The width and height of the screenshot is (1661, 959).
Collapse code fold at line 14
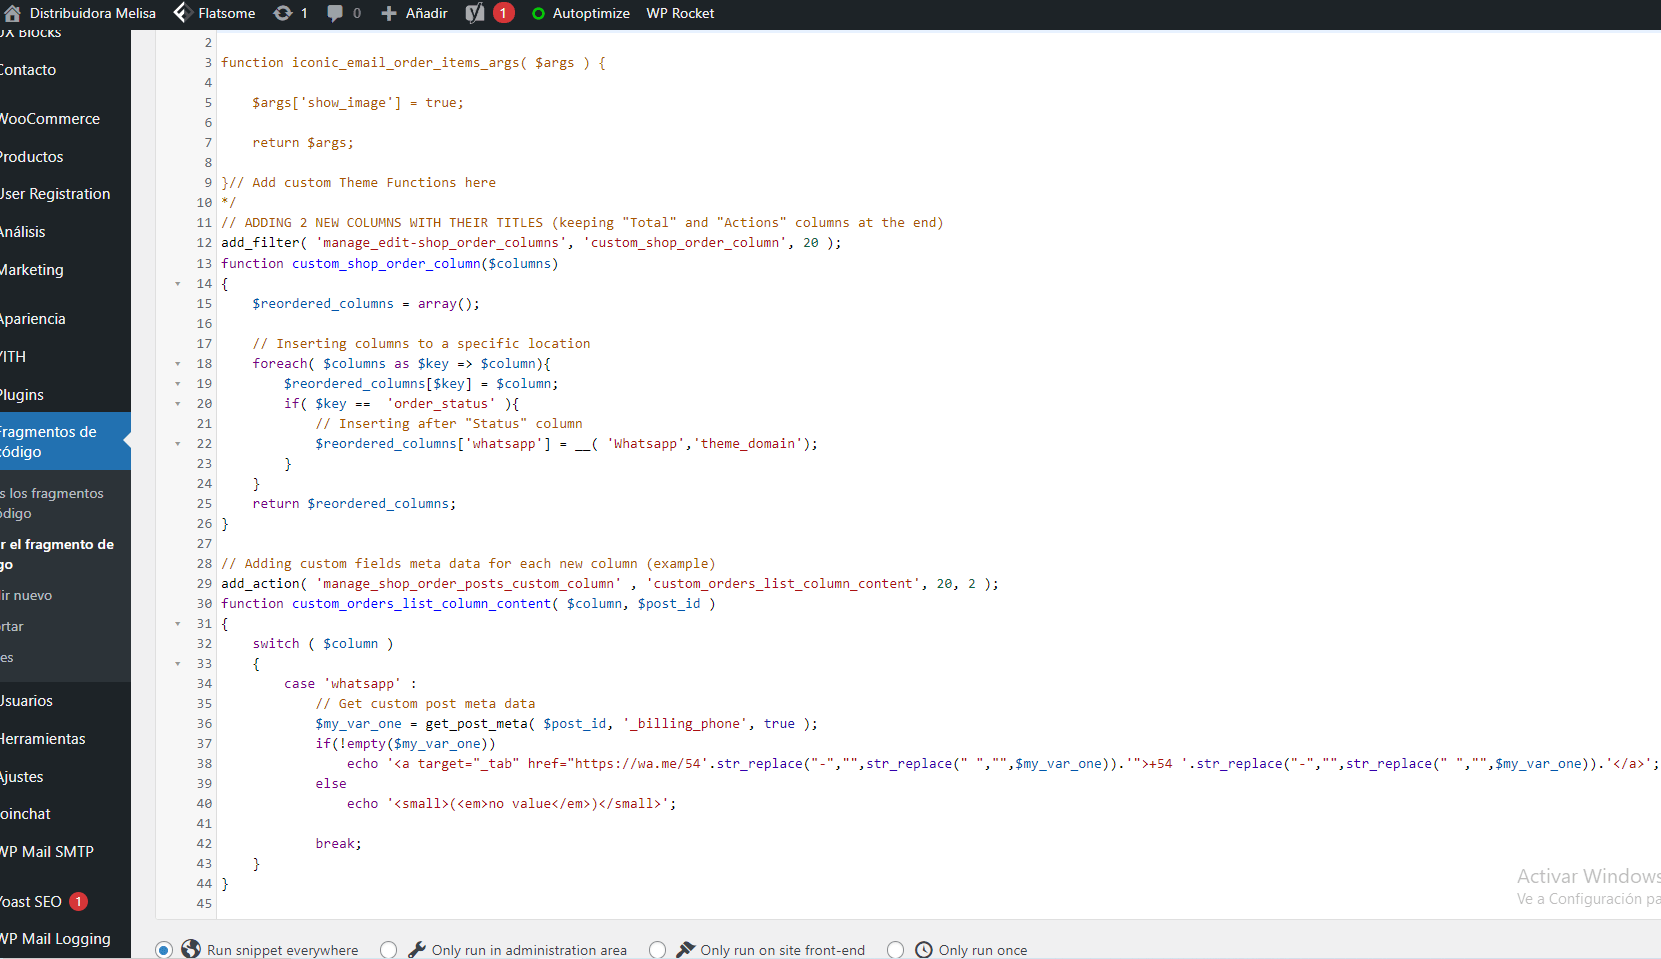(x=178, y=284)
